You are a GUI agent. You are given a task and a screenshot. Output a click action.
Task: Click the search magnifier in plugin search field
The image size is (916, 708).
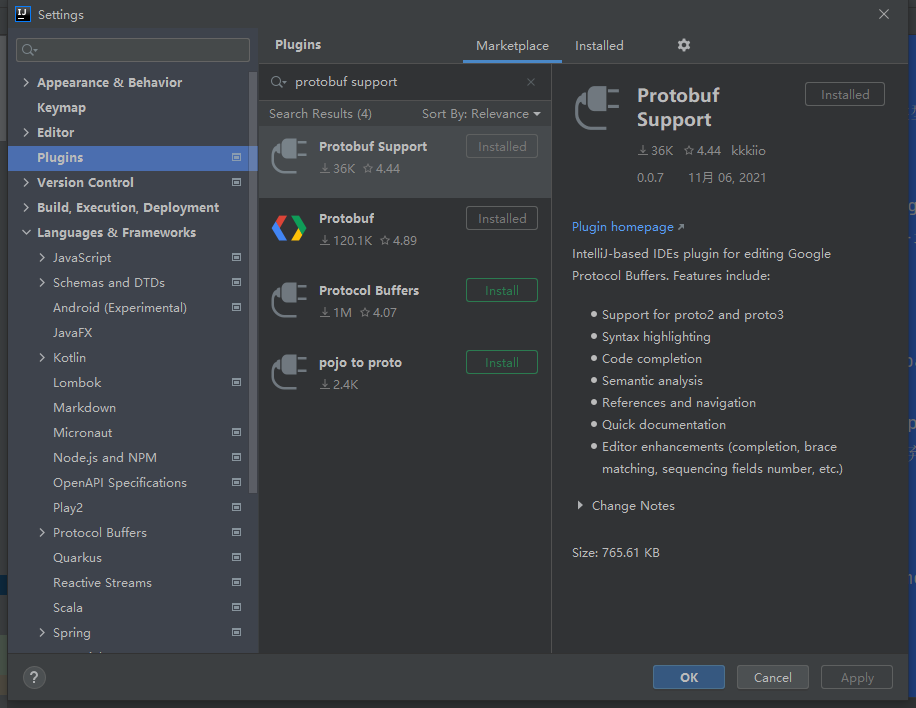278,82
